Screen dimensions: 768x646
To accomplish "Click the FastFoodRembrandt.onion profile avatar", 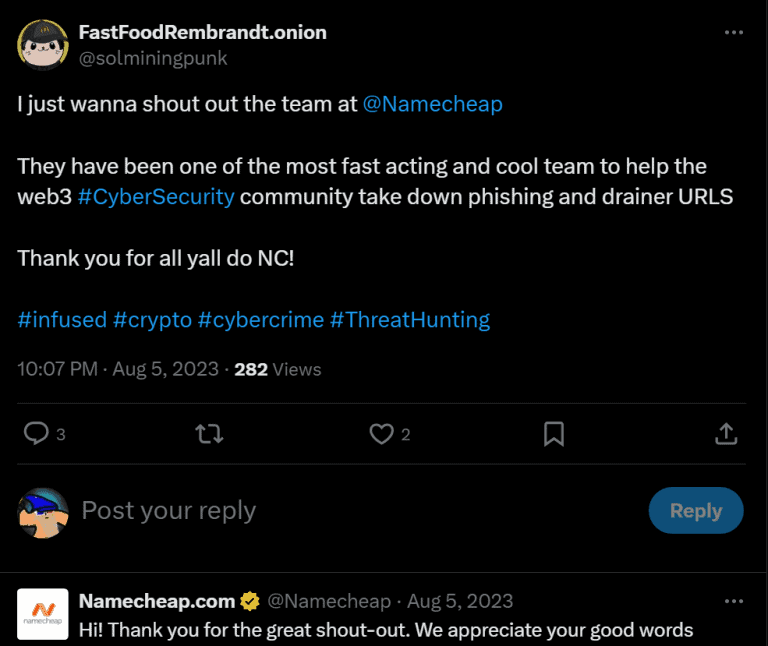I will coord(43,45).
